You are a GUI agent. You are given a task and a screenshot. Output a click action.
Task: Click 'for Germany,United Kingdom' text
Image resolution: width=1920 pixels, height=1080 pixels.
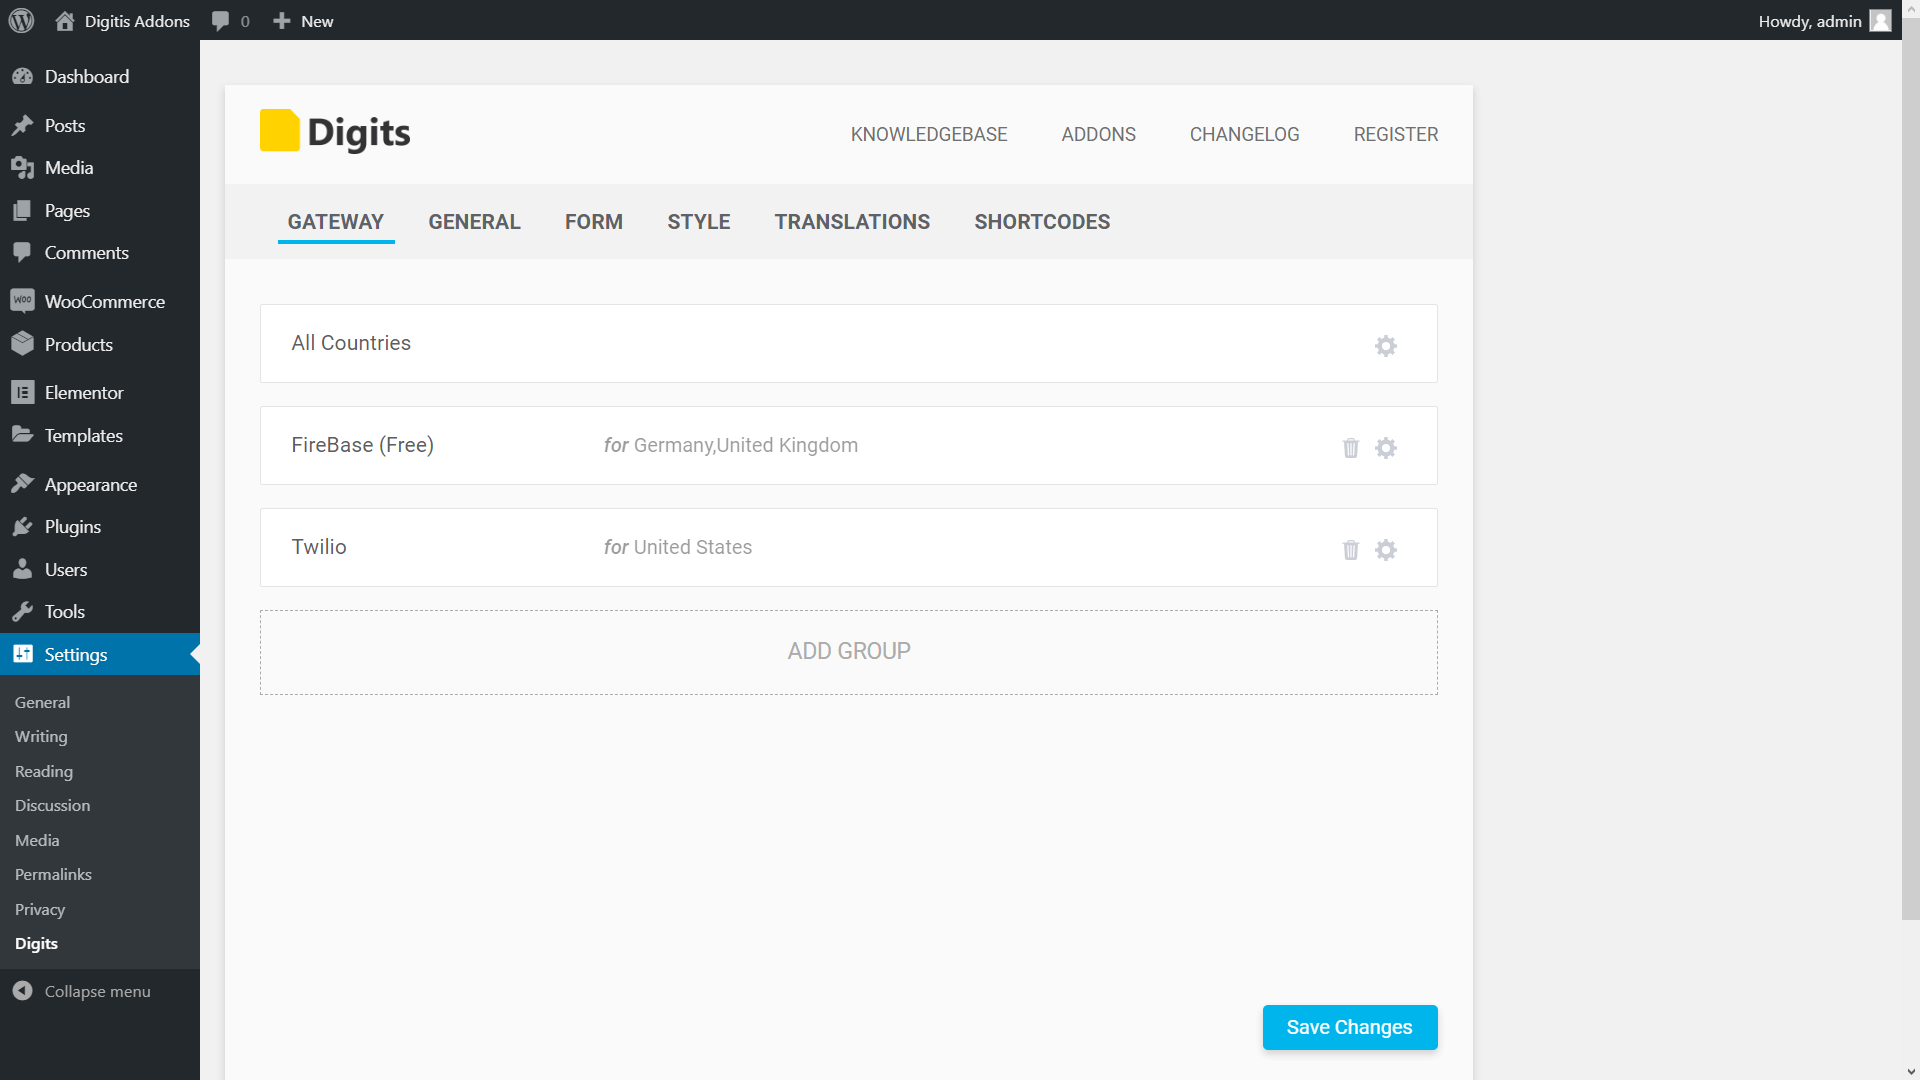coord(731,445)
